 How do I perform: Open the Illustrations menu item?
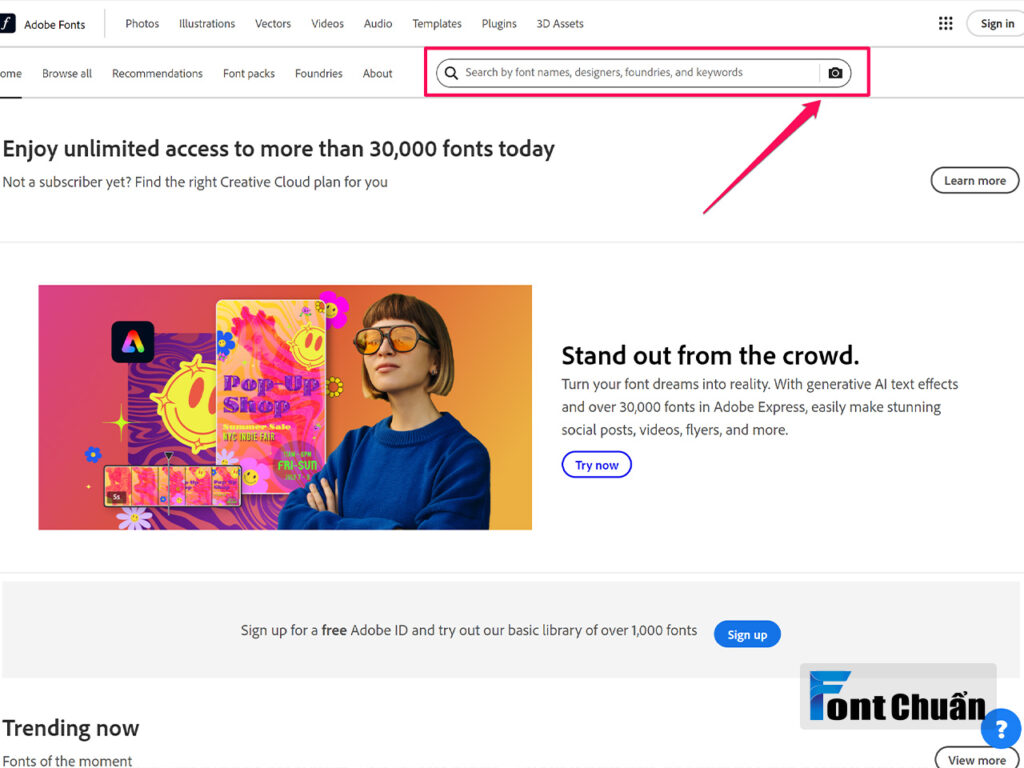pos(207,24)
